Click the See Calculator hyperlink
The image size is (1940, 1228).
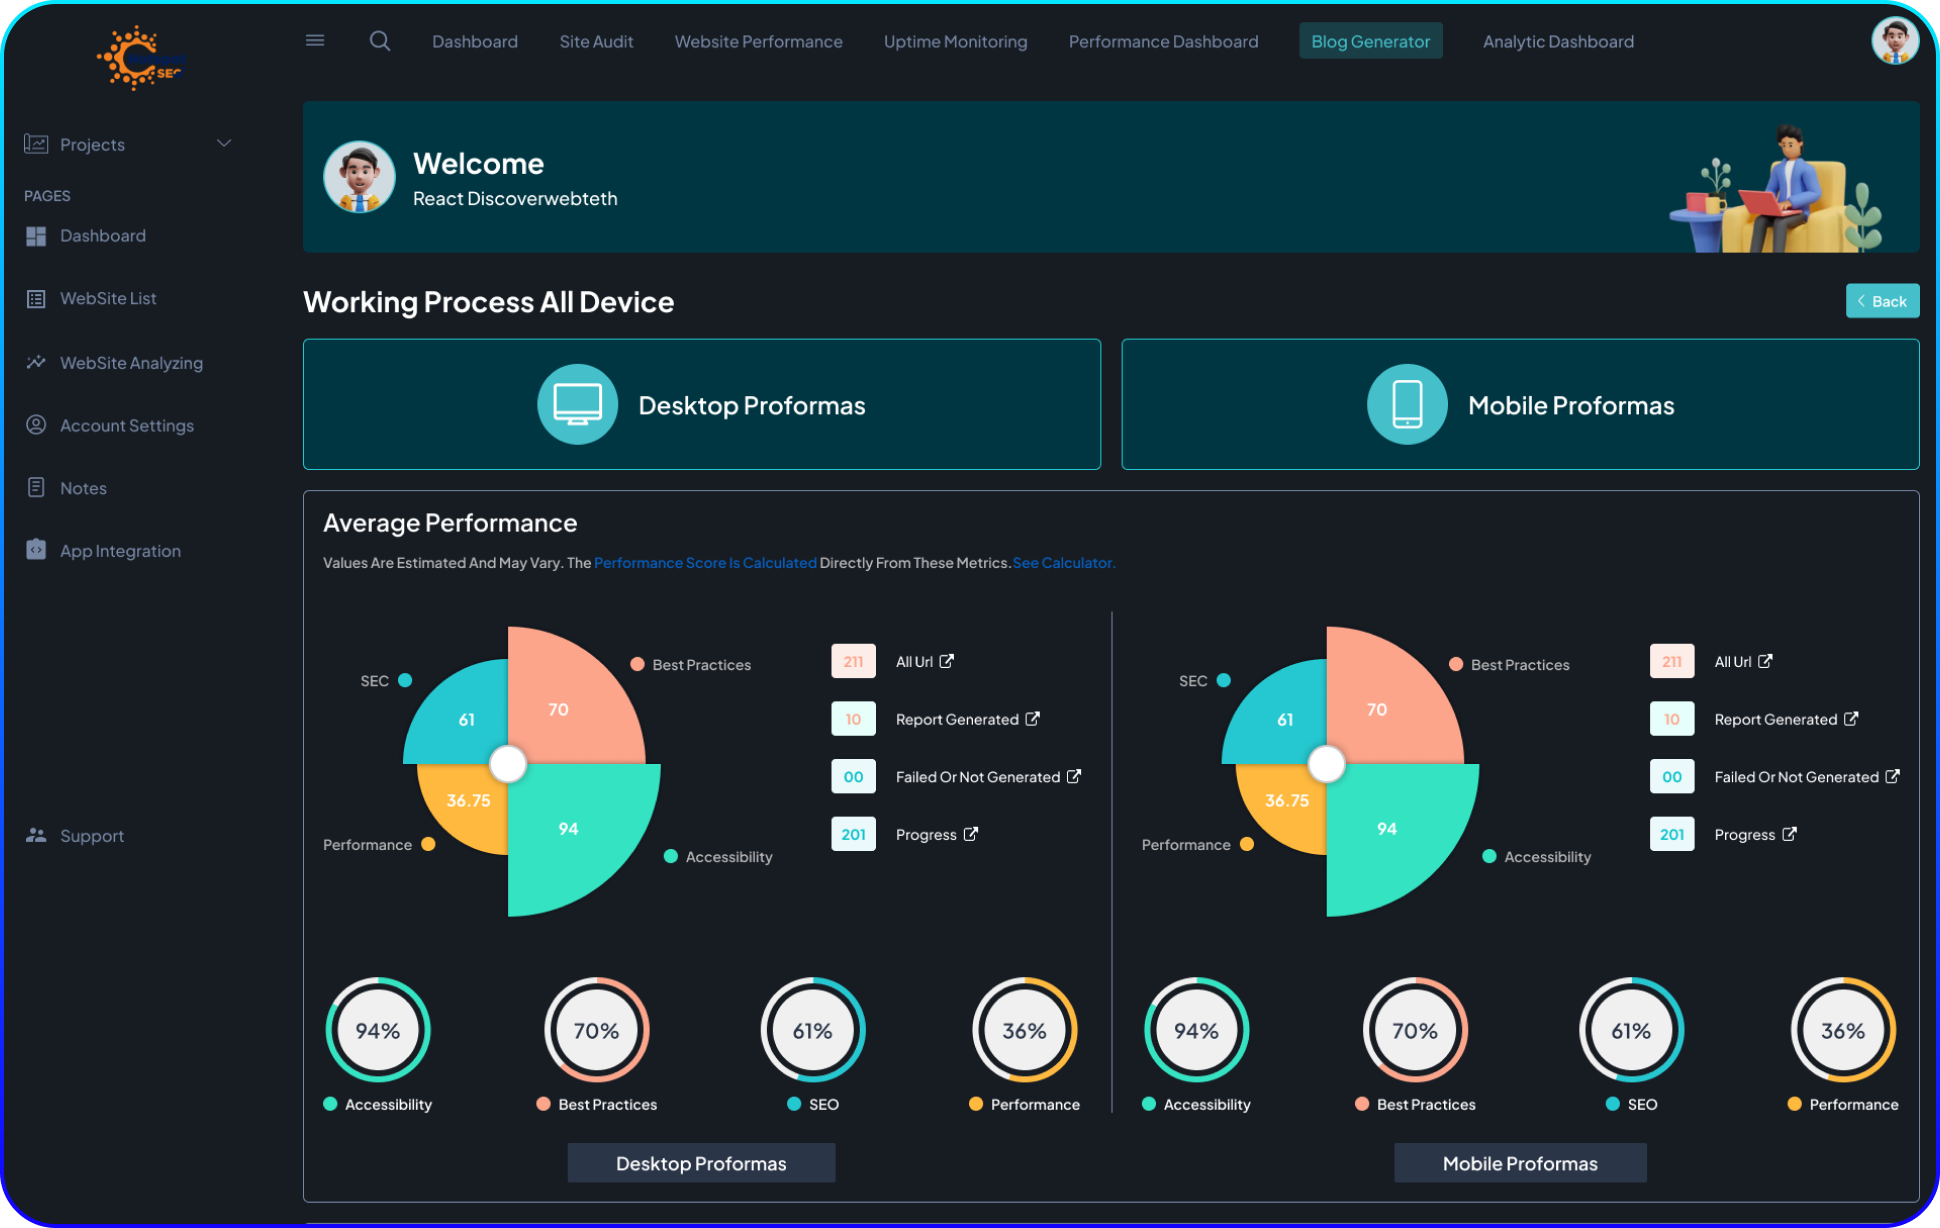coord(1065,563)
